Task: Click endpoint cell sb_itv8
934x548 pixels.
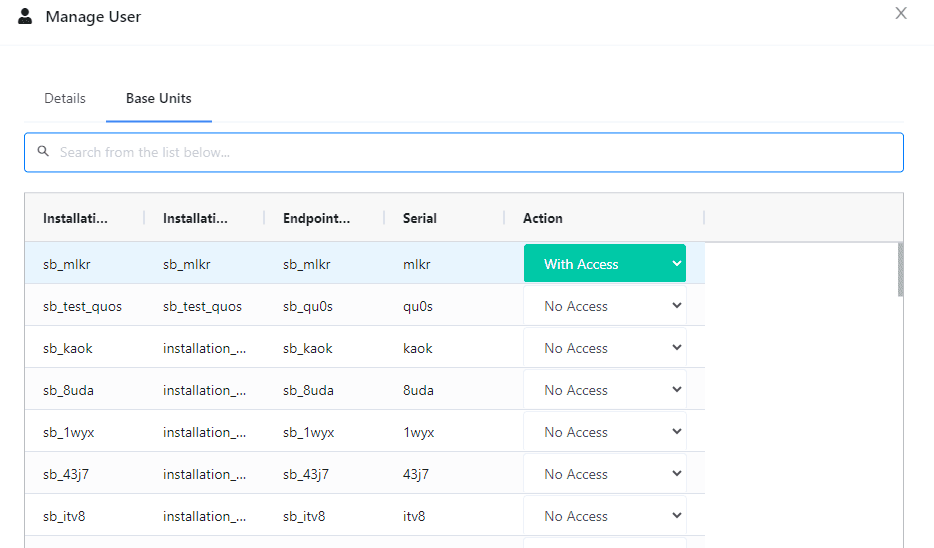Action: point(304,516)
